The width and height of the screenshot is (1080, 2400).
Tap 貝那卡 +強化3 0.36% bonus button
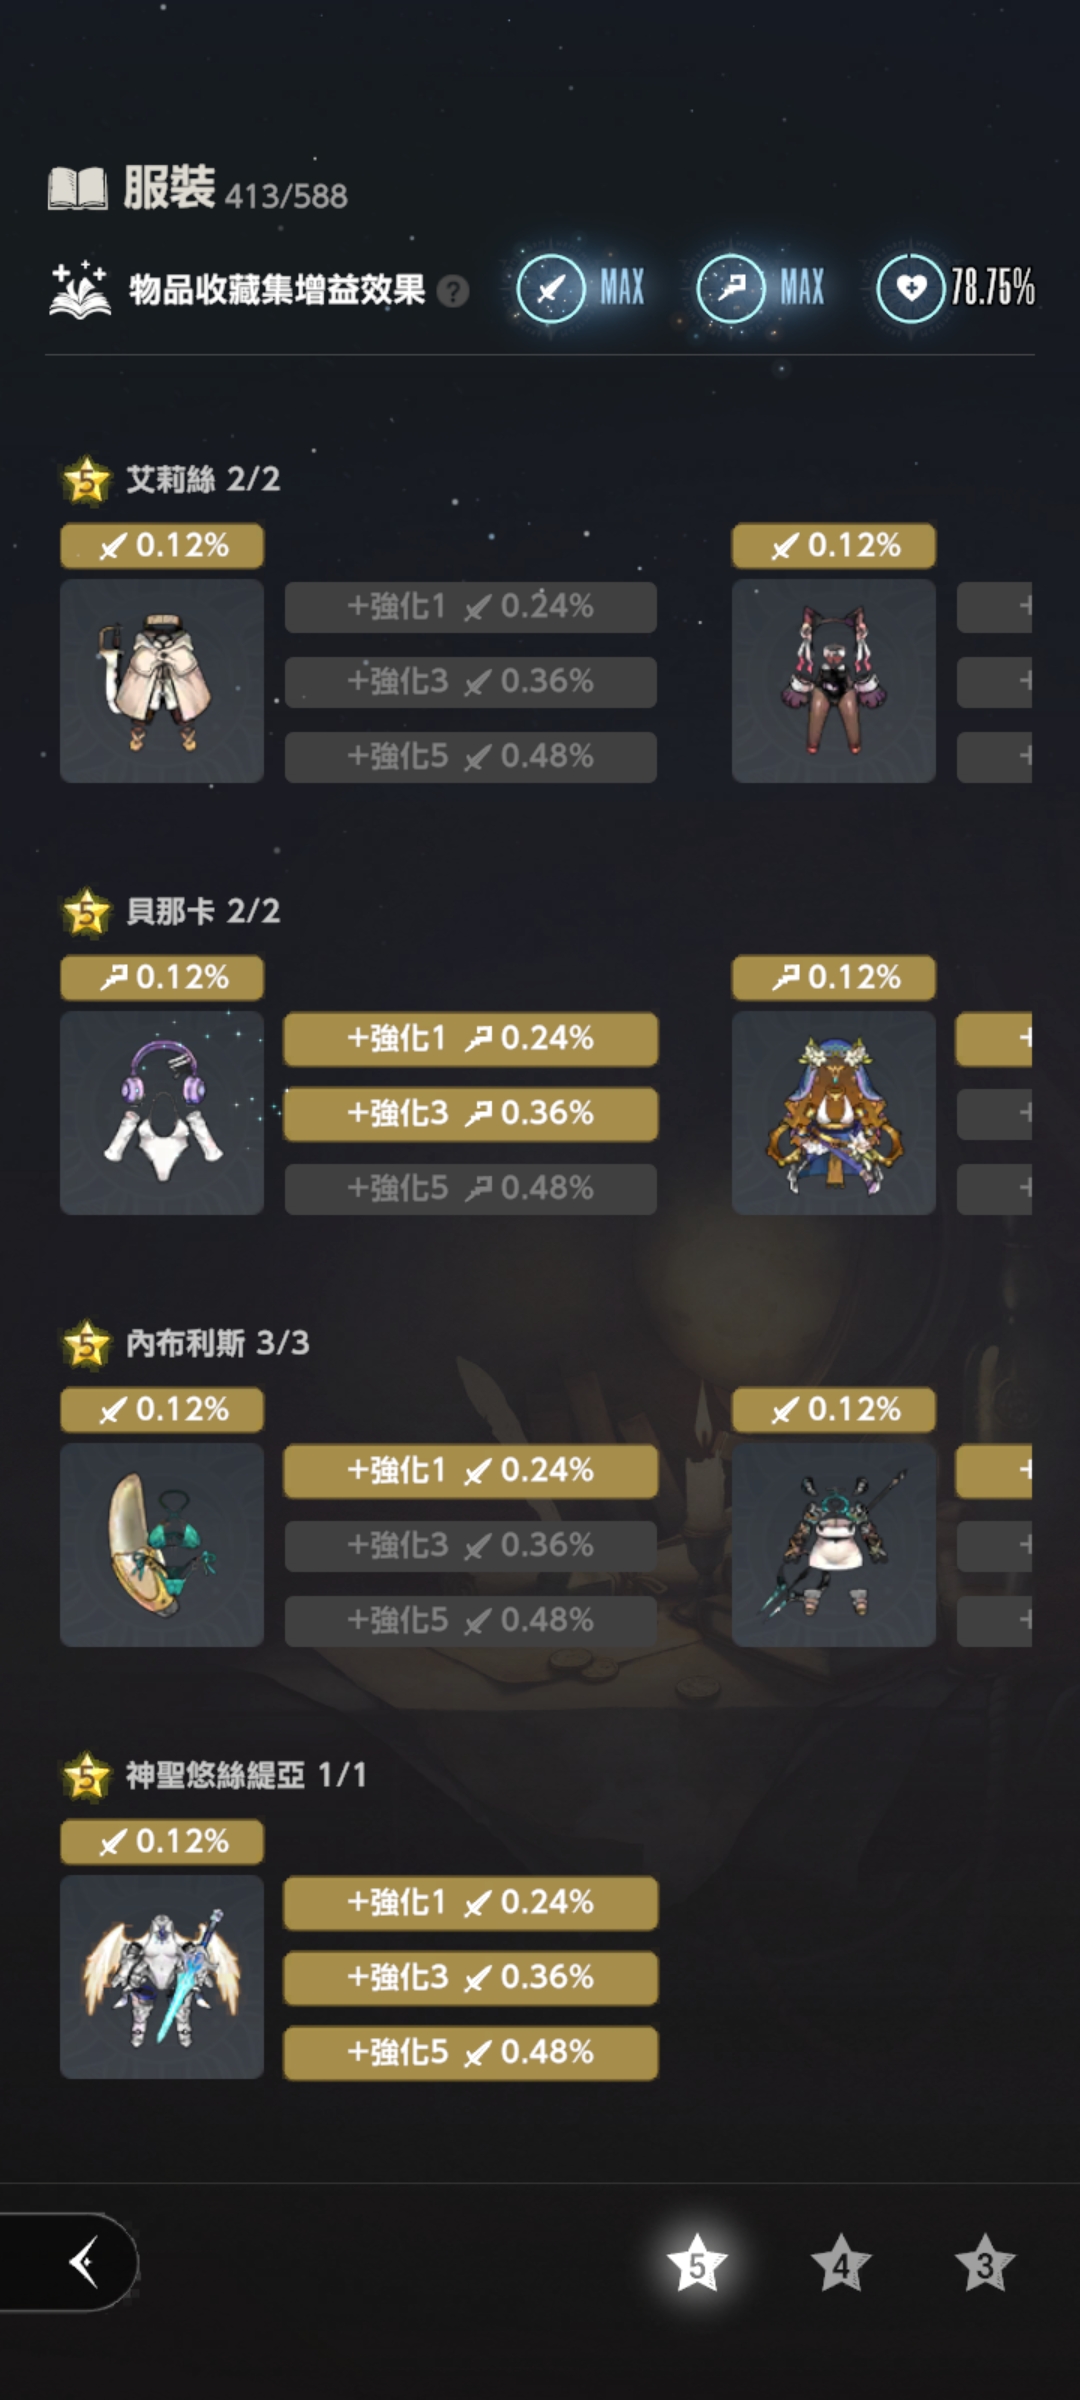471,1114
